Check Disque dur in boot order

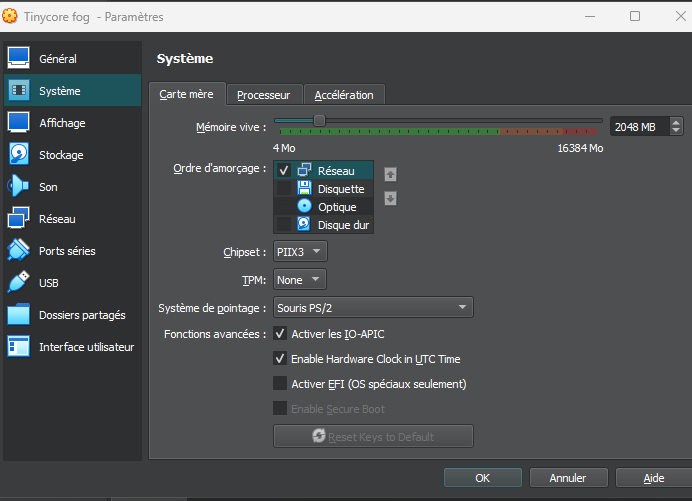(x=284, y=224)
